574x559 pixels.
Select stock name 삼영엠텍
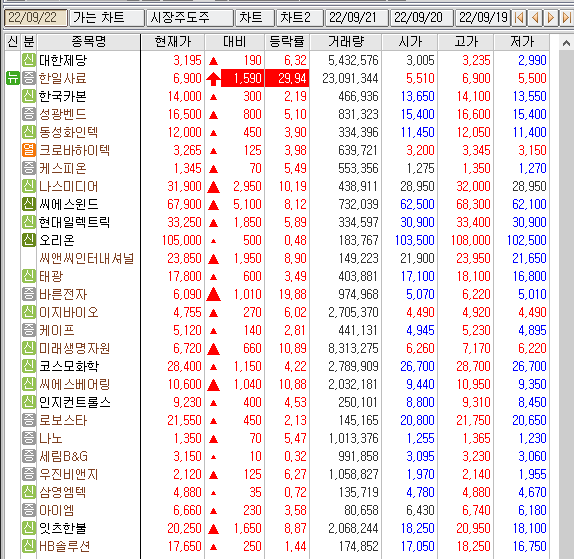63,492
